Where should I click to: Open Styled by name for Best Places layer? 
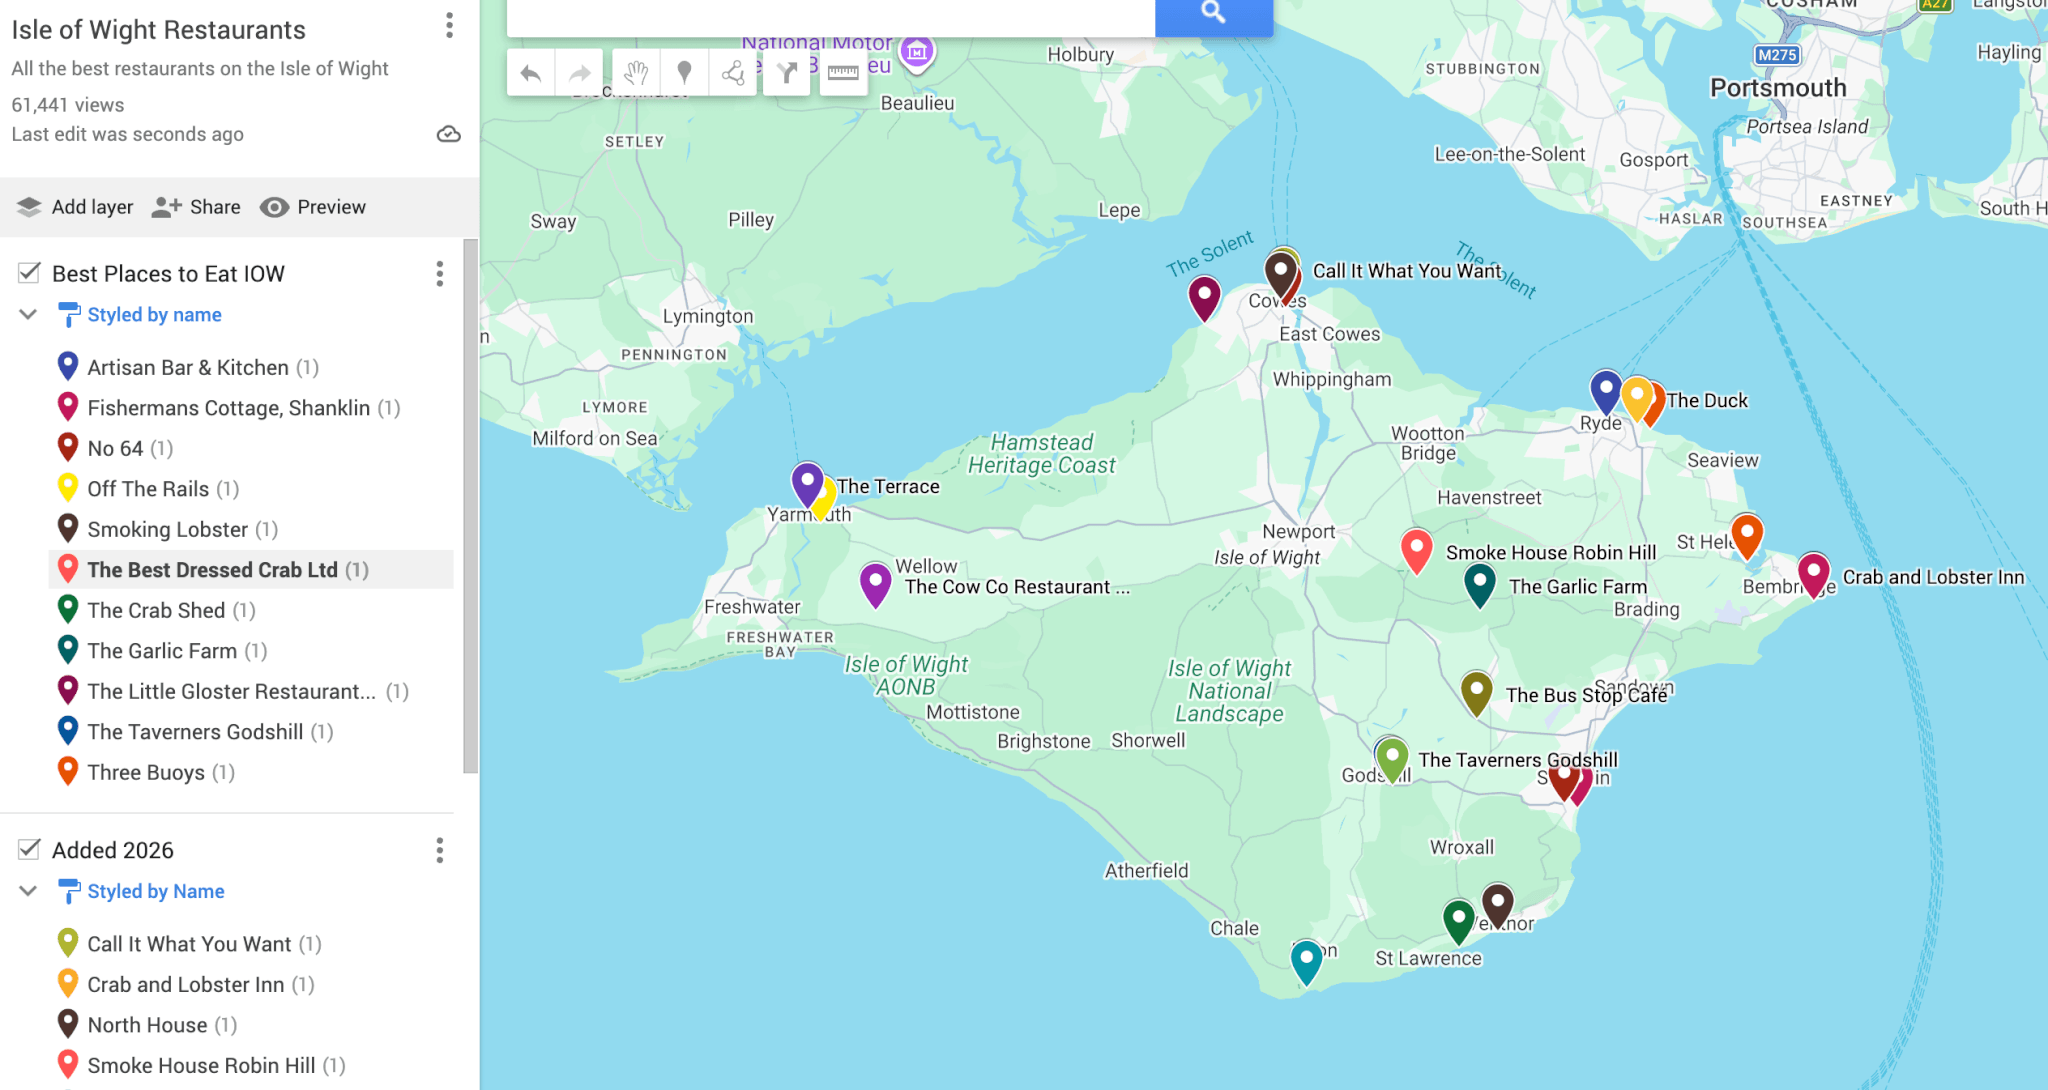(x=154, y=315)
